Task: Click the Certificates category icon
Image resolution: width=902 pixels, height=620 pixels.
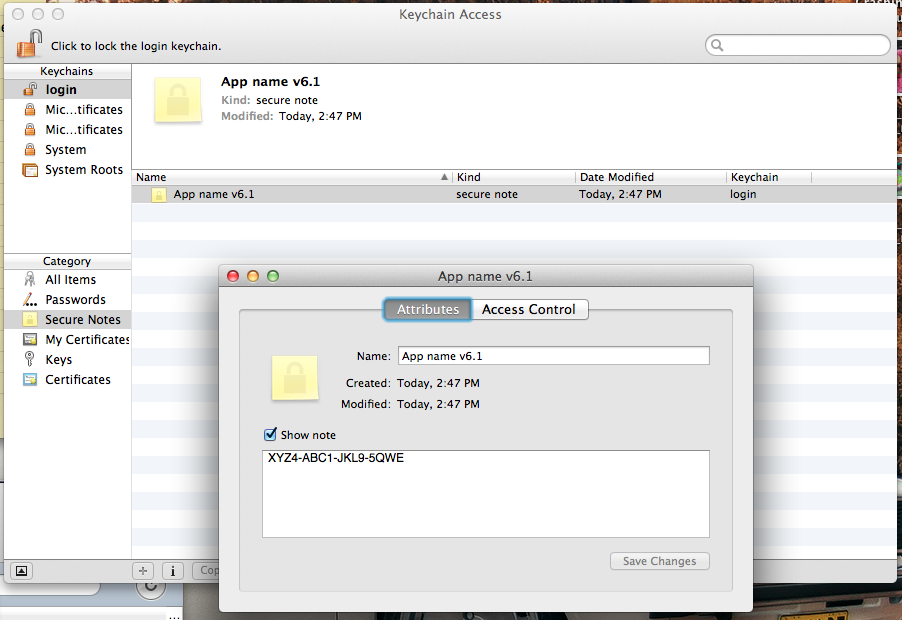Action: pyautogui.click(x=30, y=380)
